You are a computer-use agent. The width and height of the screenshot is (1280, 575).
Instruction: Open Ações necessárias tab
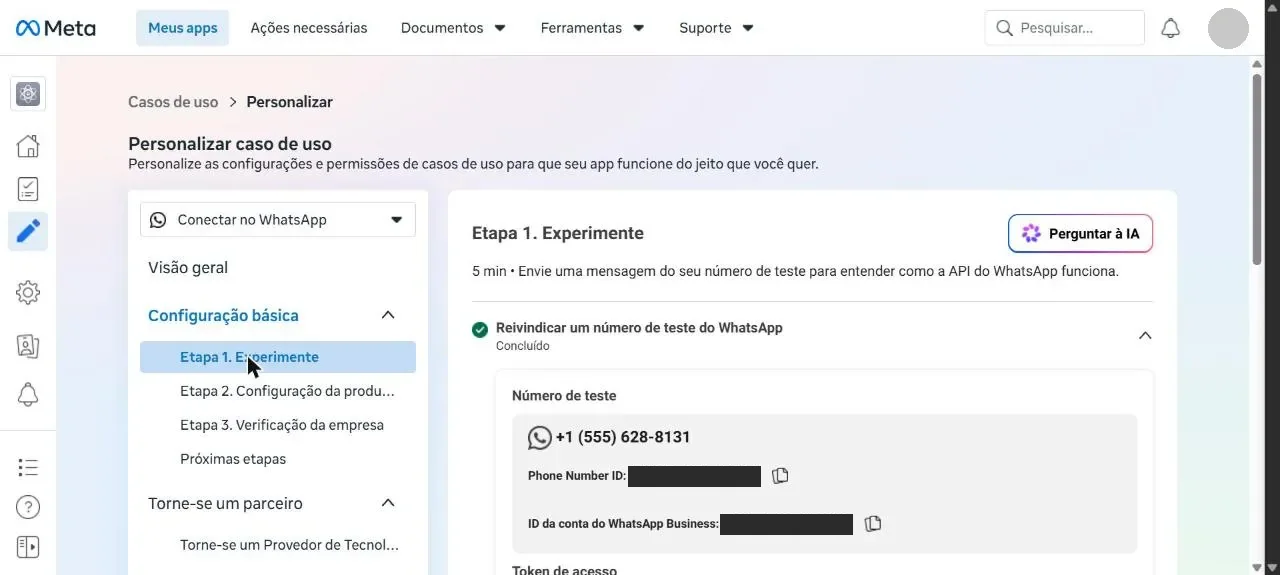click(309, 28)
